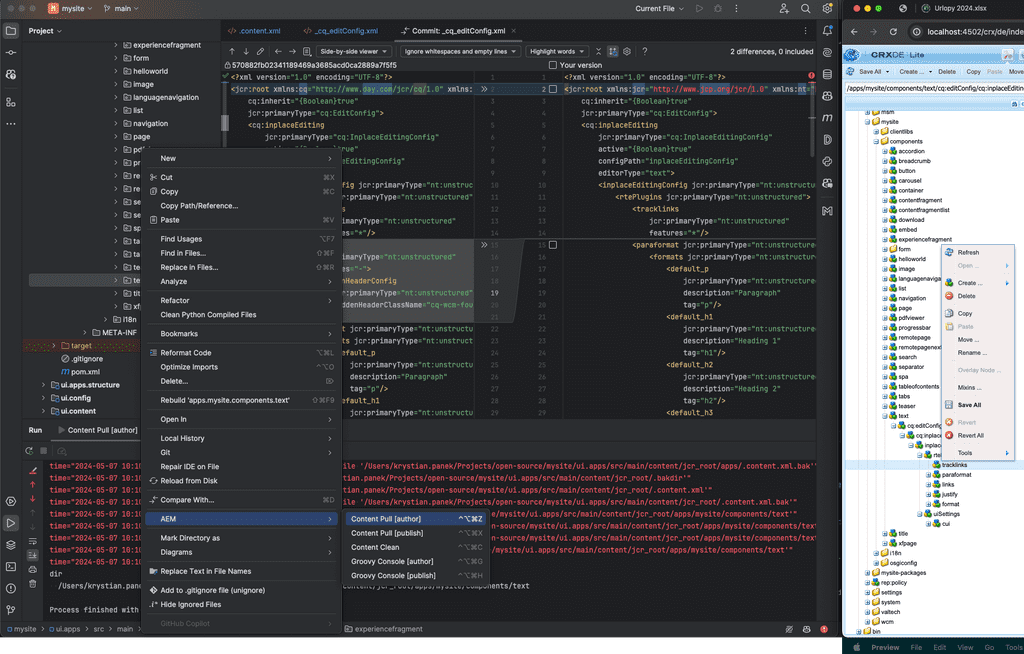Click the wrench icon beside CRXDE Lite header

[x=1008, y=55]
